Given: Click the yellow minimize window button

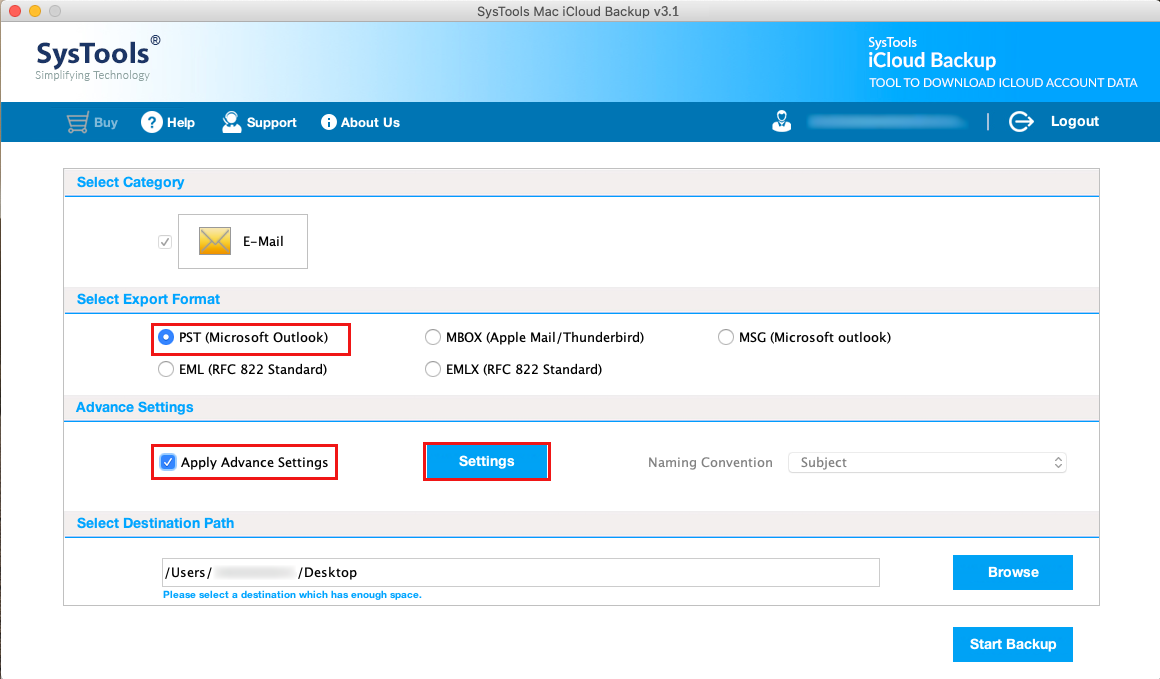Looking at the screenshot, I should tap(35, 11).
